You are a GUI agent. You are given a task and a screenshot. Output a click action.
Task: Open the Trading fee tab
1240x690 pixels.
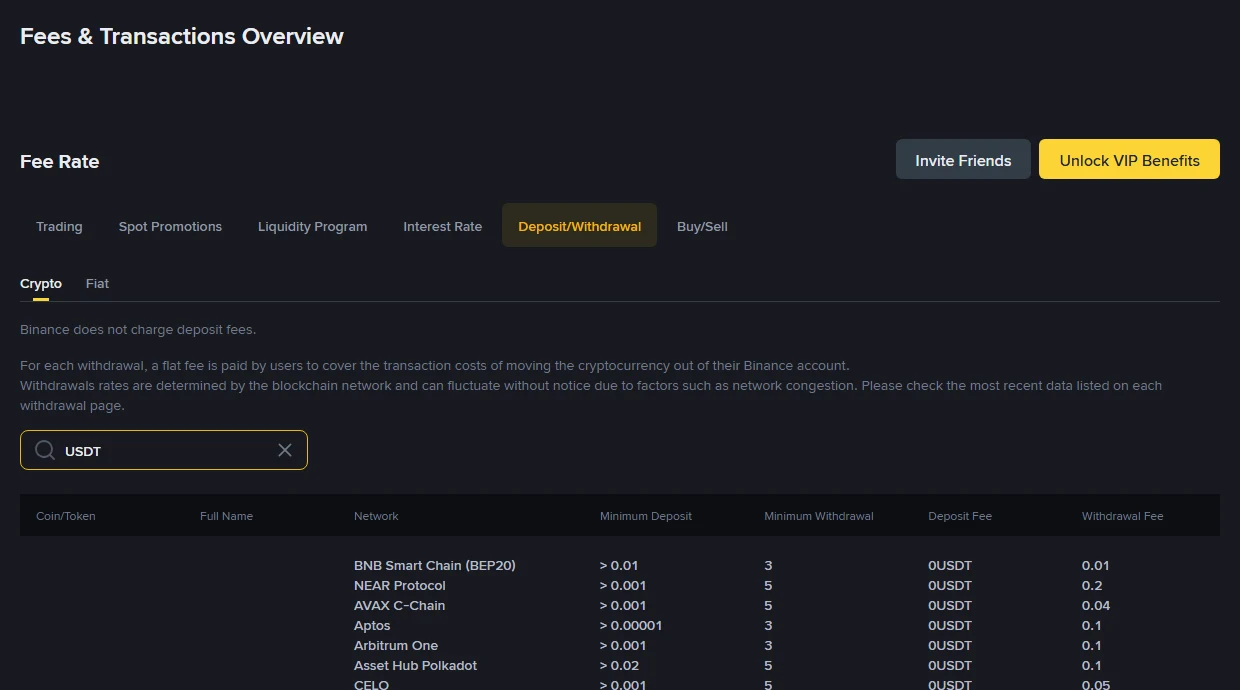pyautogui.click(x=59, y=226)
